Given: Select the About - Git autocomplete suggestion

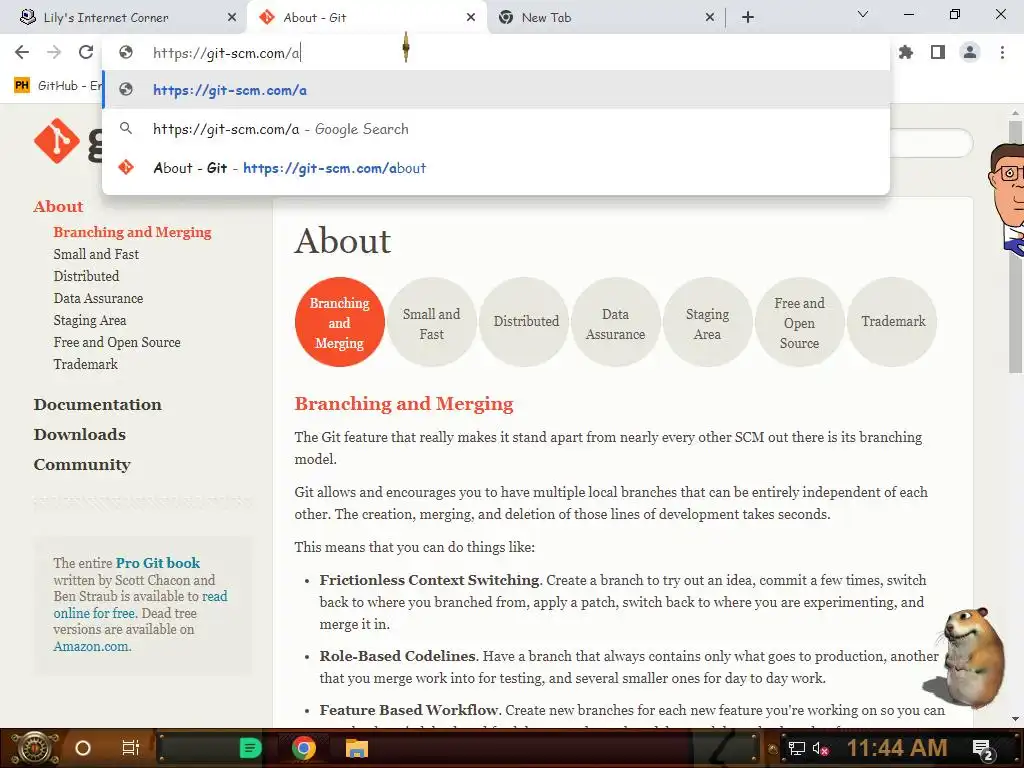Looking at the screenshot, I should 496,168.
